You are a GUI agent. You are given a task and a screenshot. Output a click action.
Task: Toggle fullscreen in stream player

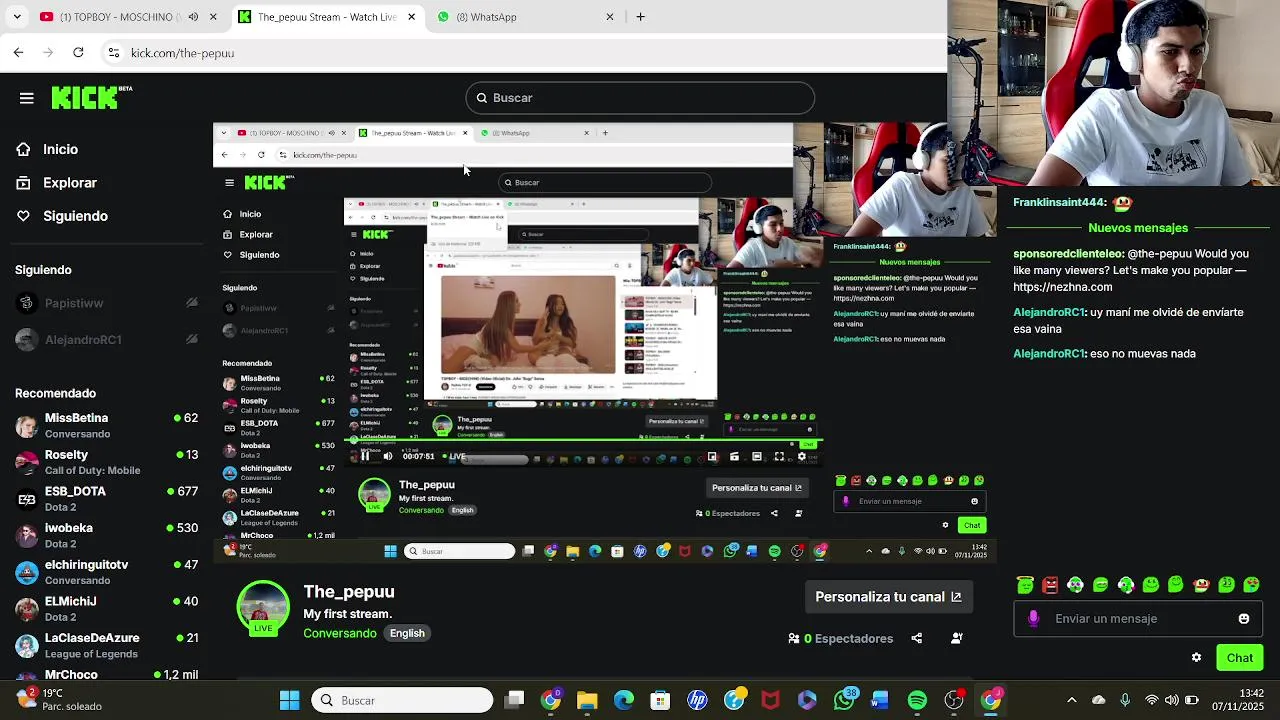click(779, 457)
